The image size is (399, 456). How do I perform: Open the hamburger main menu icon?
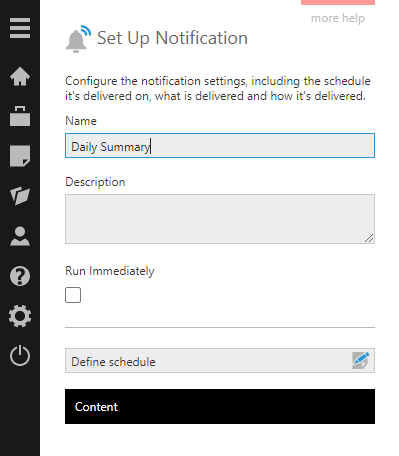point(20,28)
